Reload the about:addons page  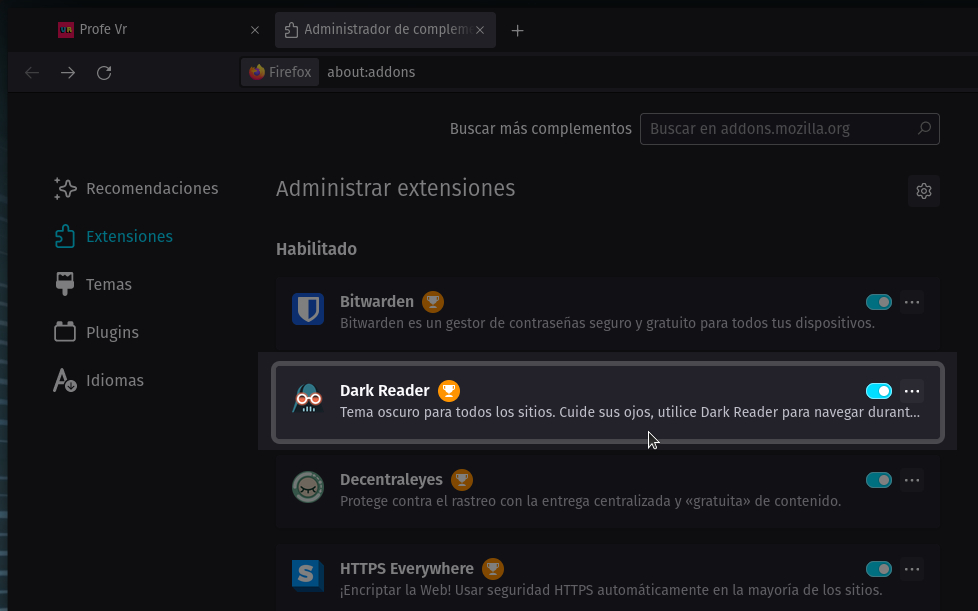click(x=103, y=72)
